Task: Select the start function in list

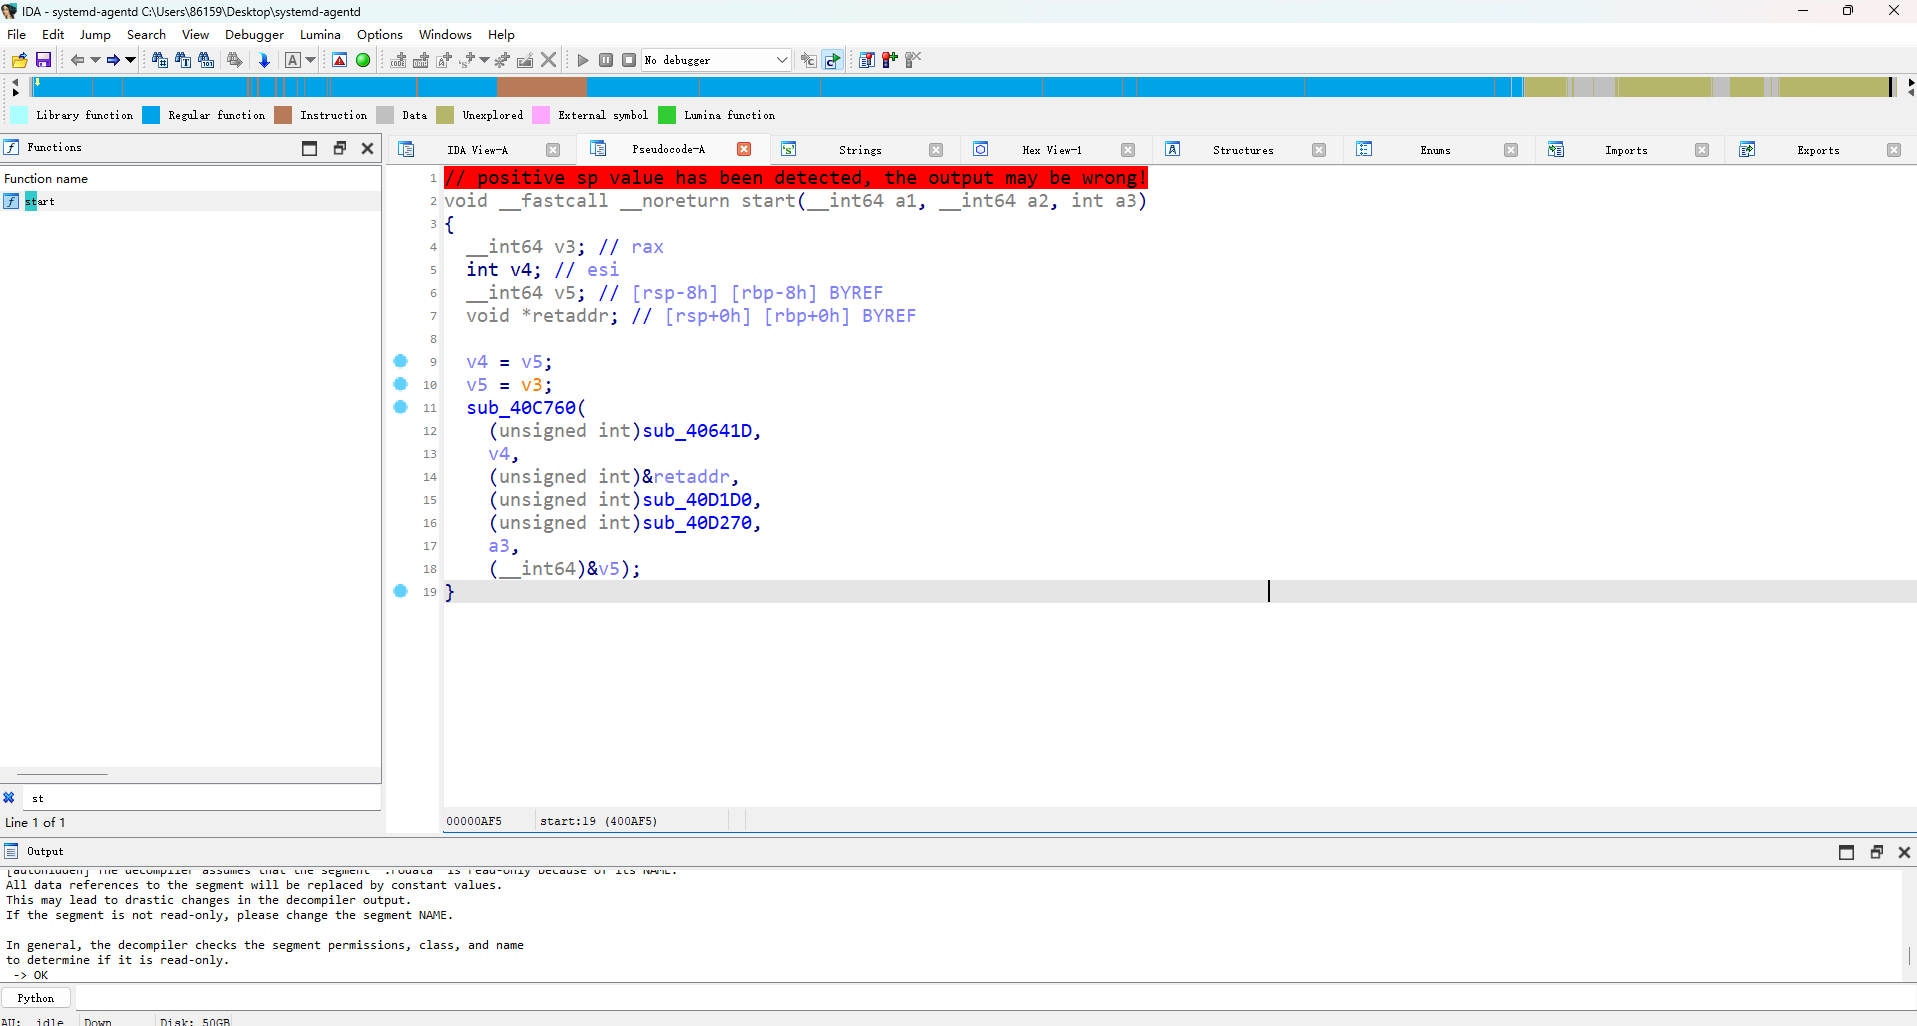Action: pyautogui.click(x=40, y=201)
